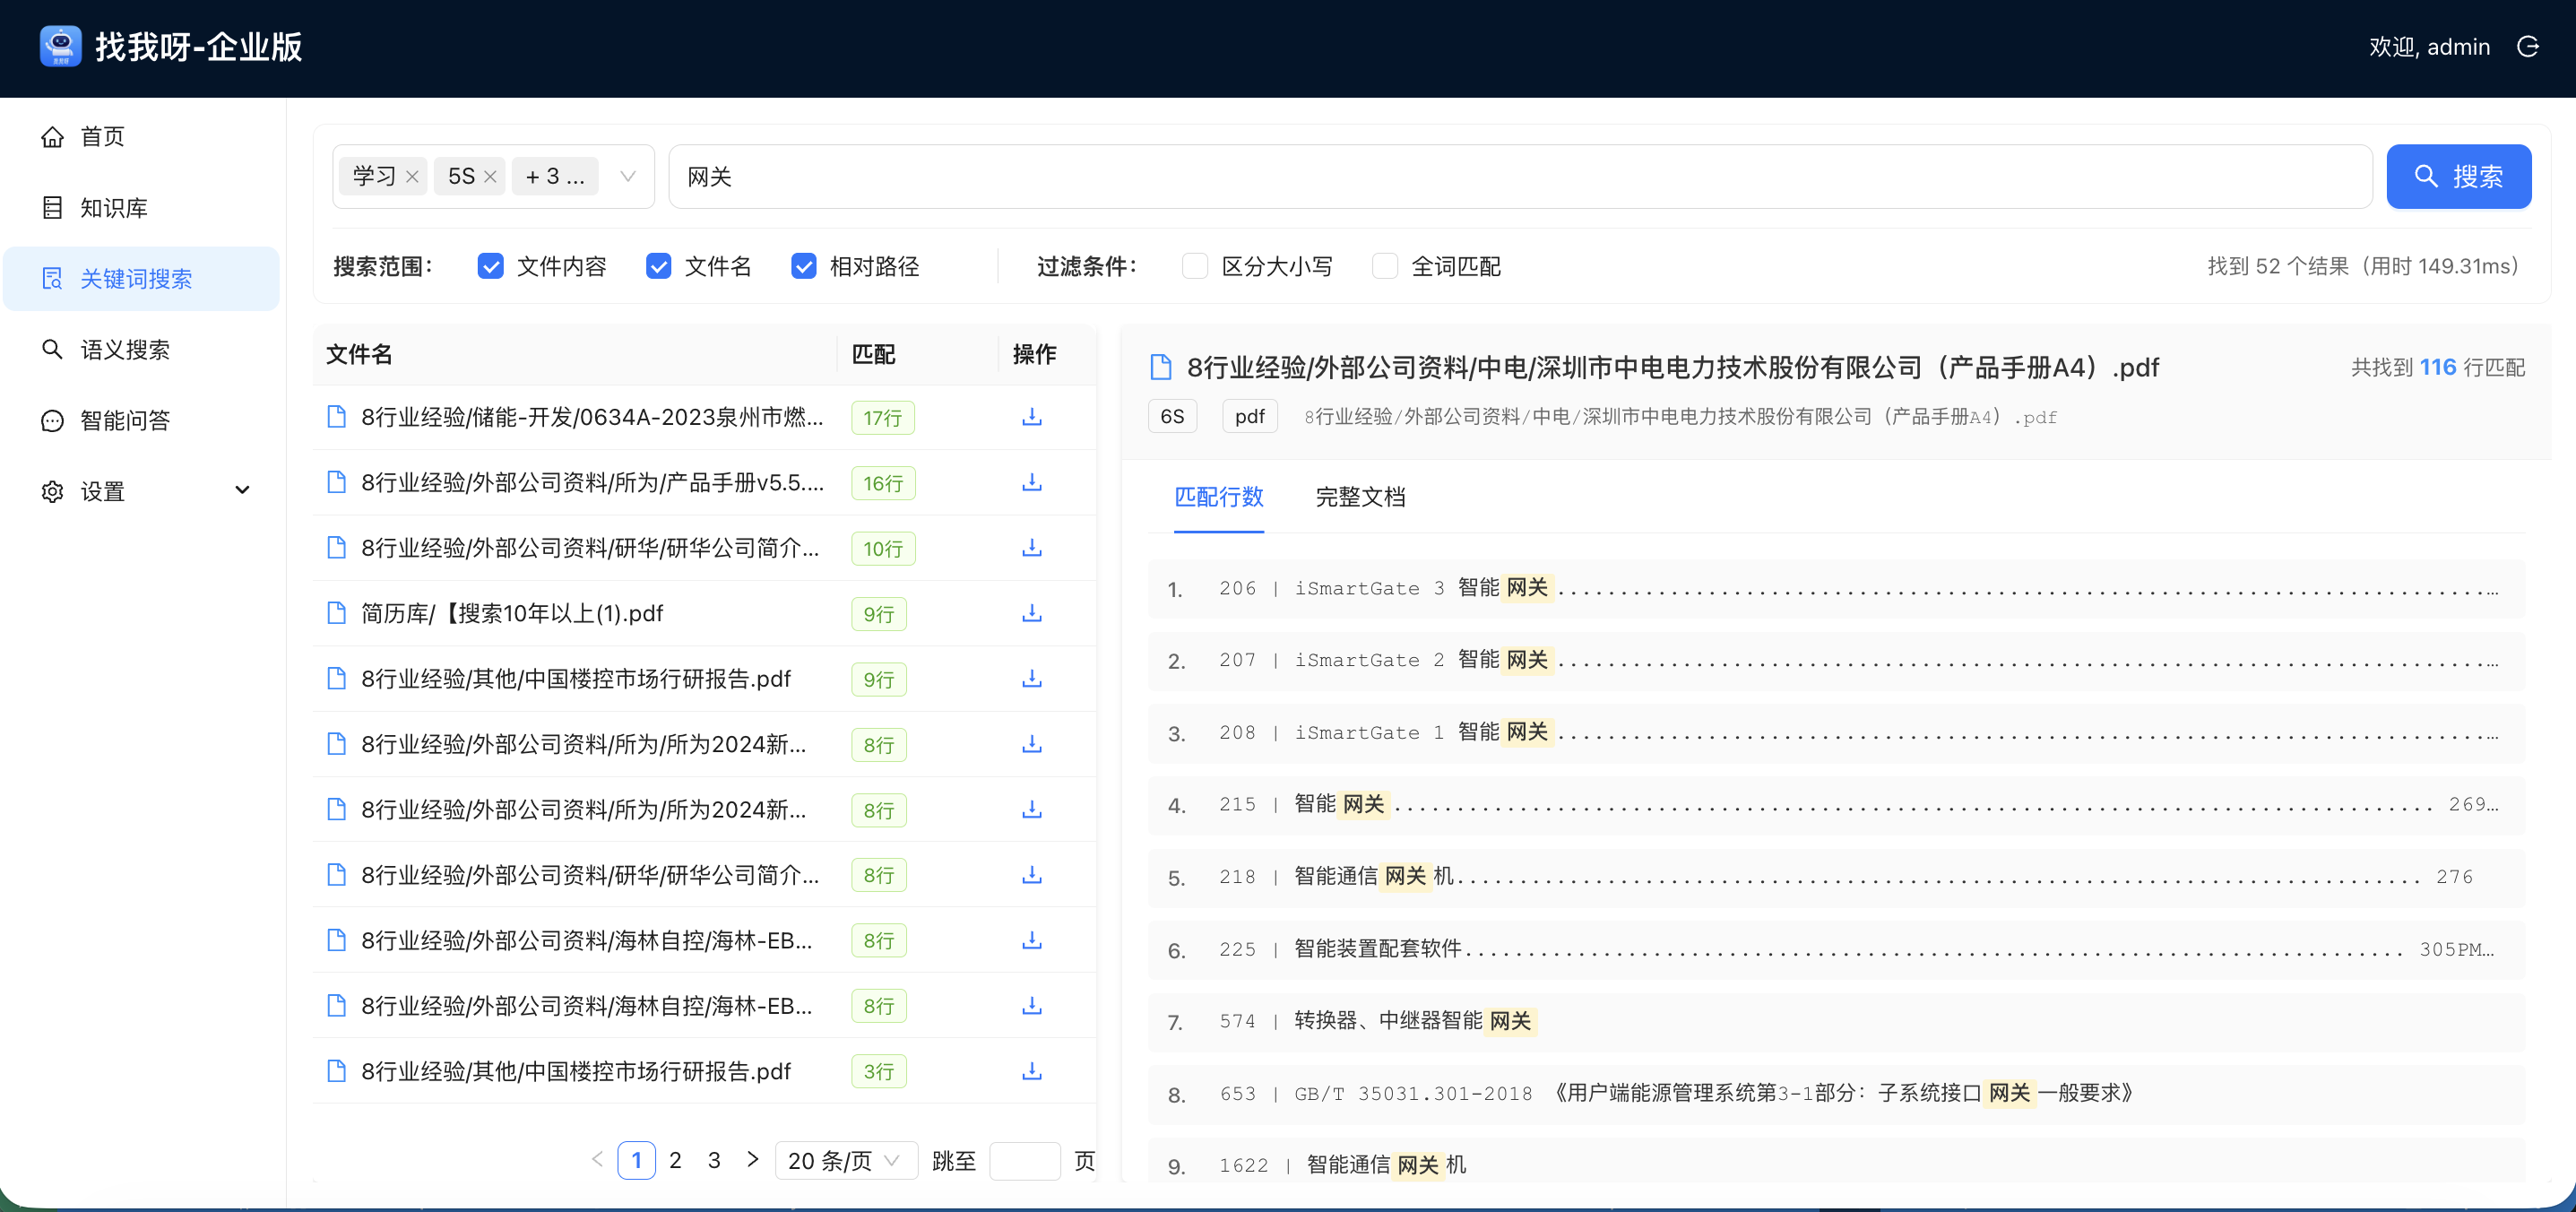Select the 匹配行数 tab

[x=1219, y=497]
